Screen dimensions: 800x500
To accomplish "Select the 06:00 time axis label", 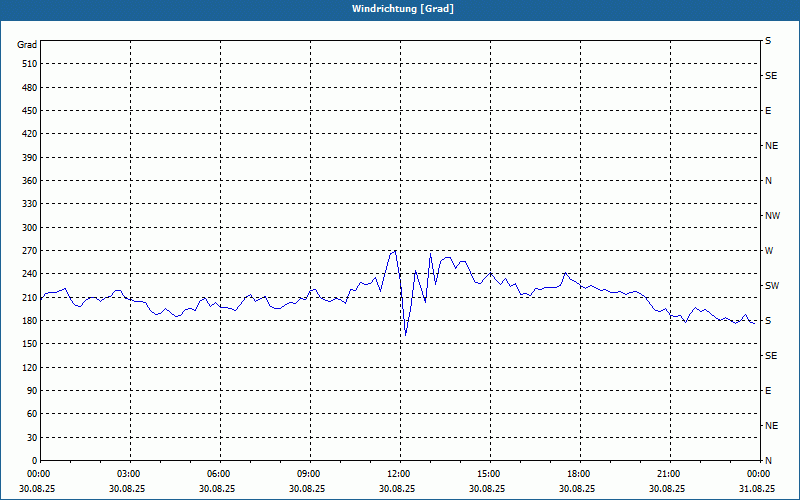I will point(220,474).
